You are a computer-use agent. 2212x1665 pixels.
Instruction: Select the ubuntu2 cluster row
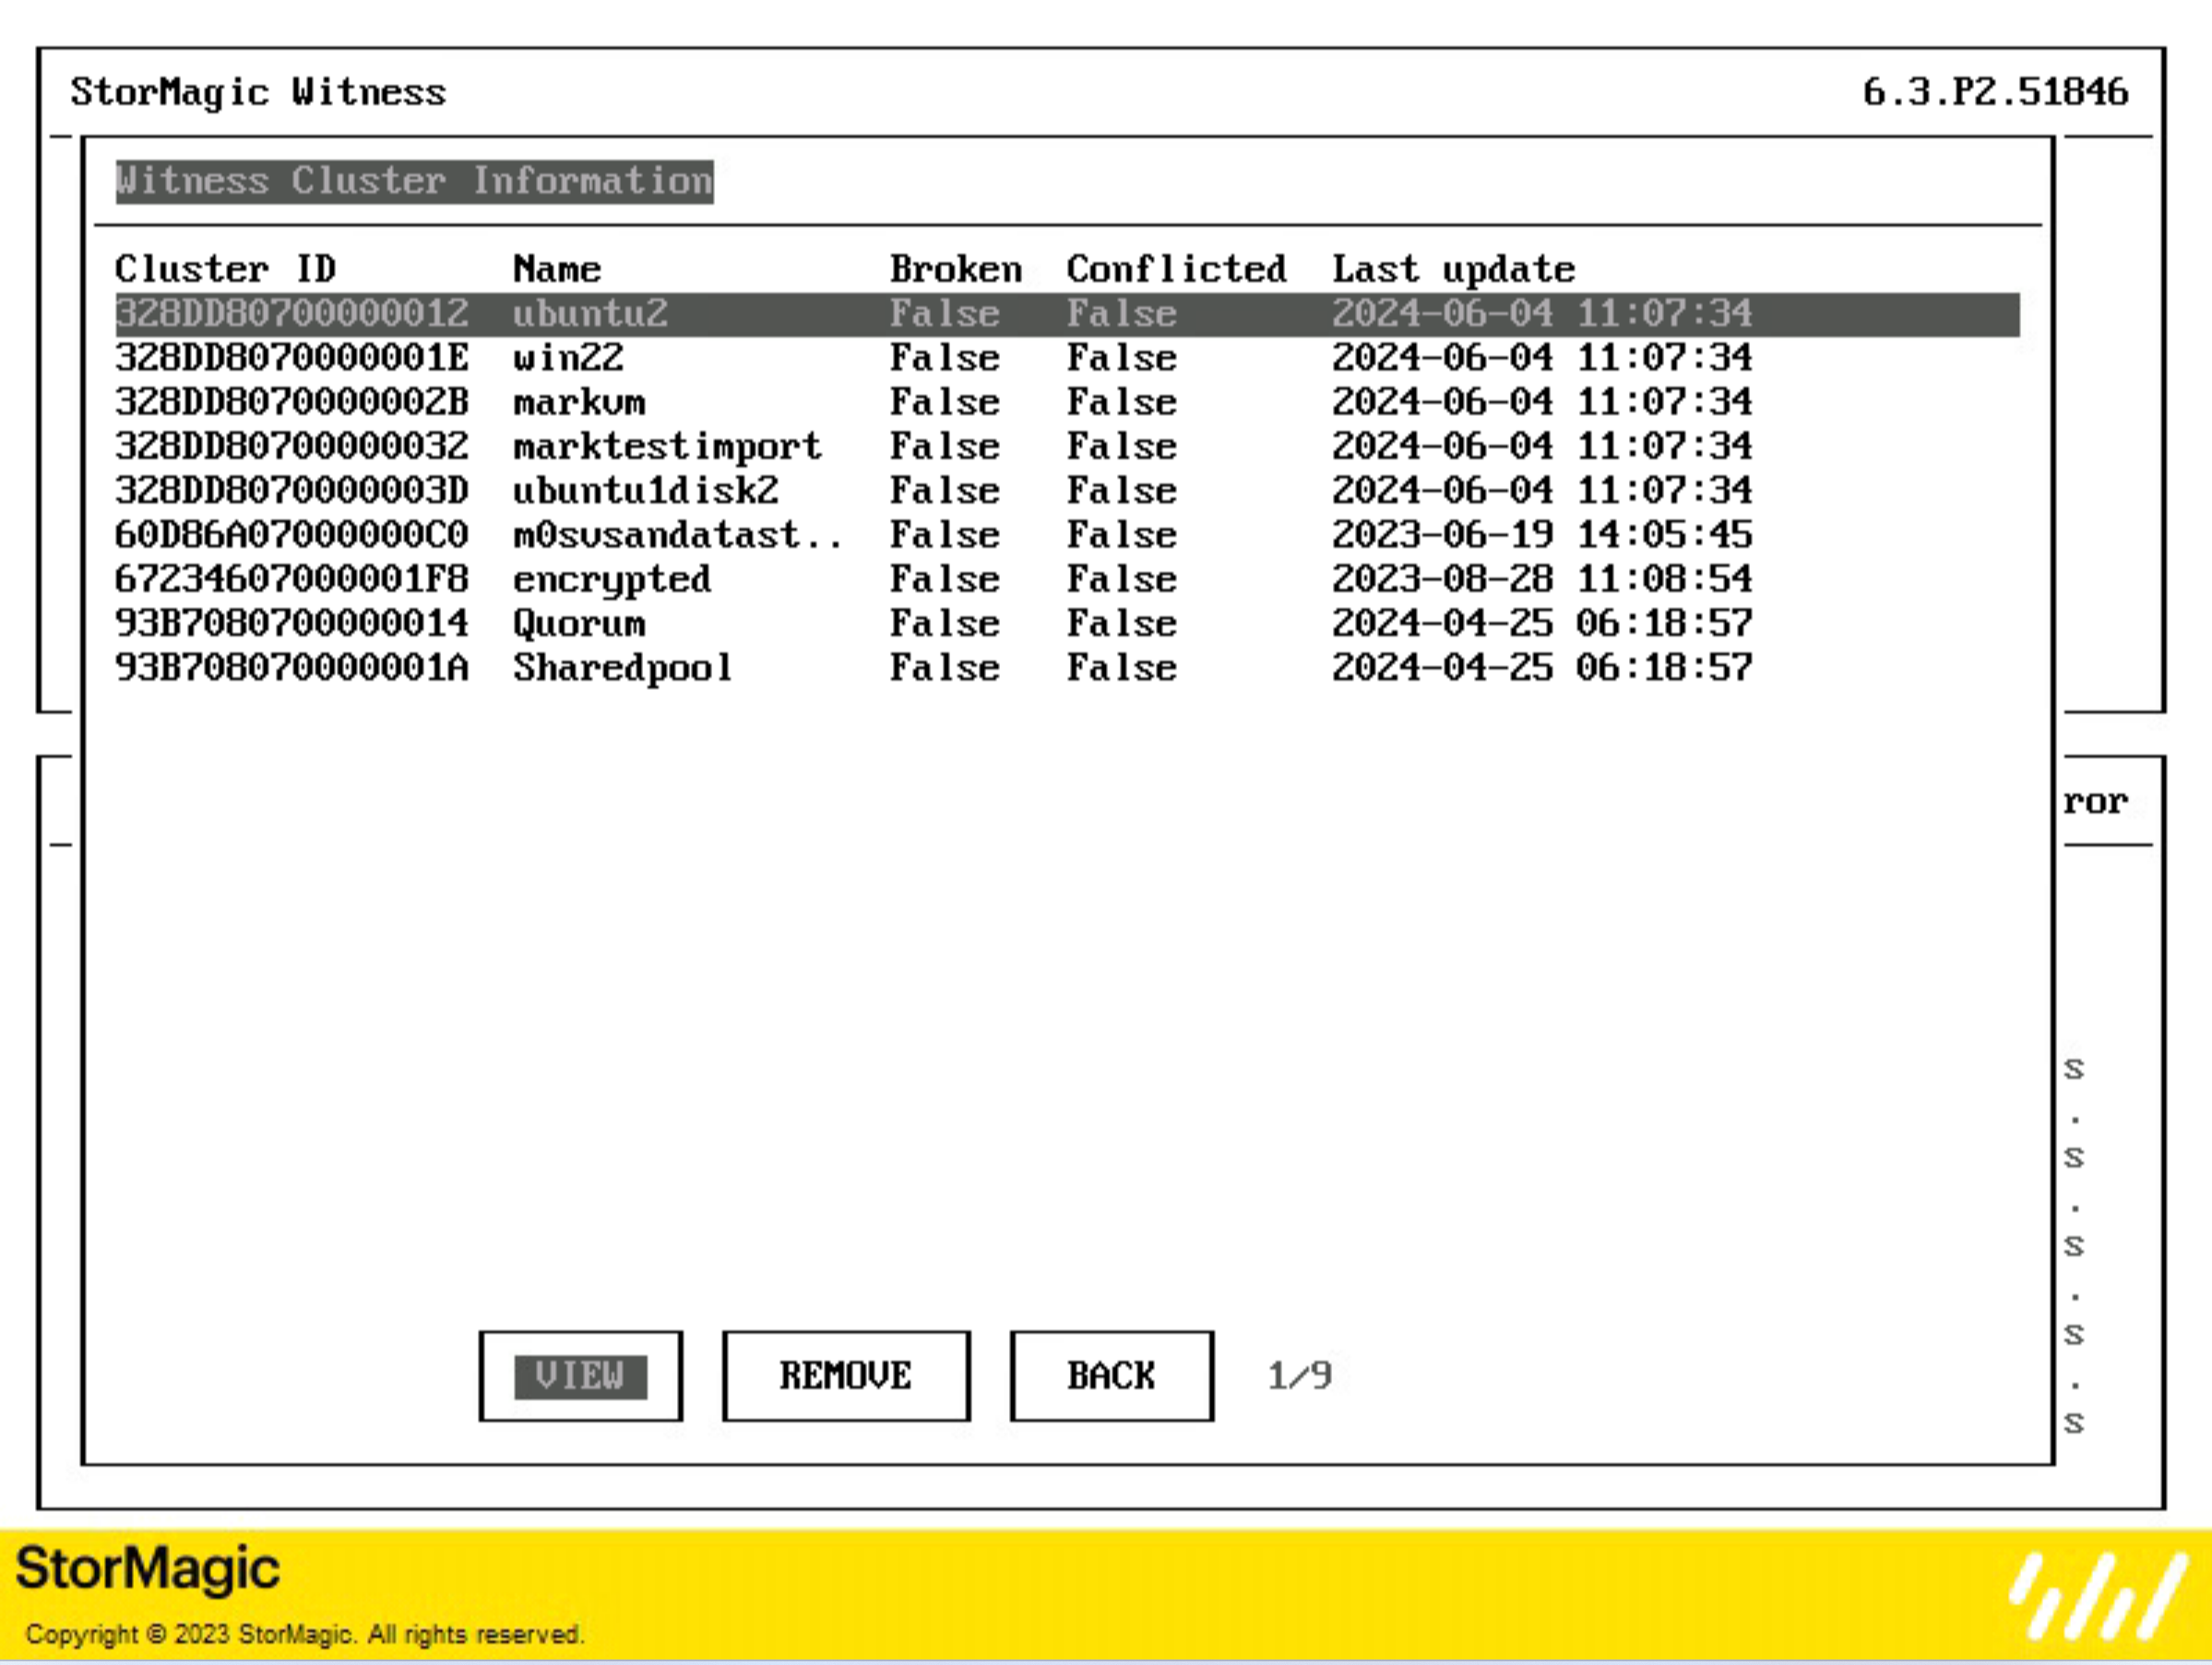[1067, 314]
